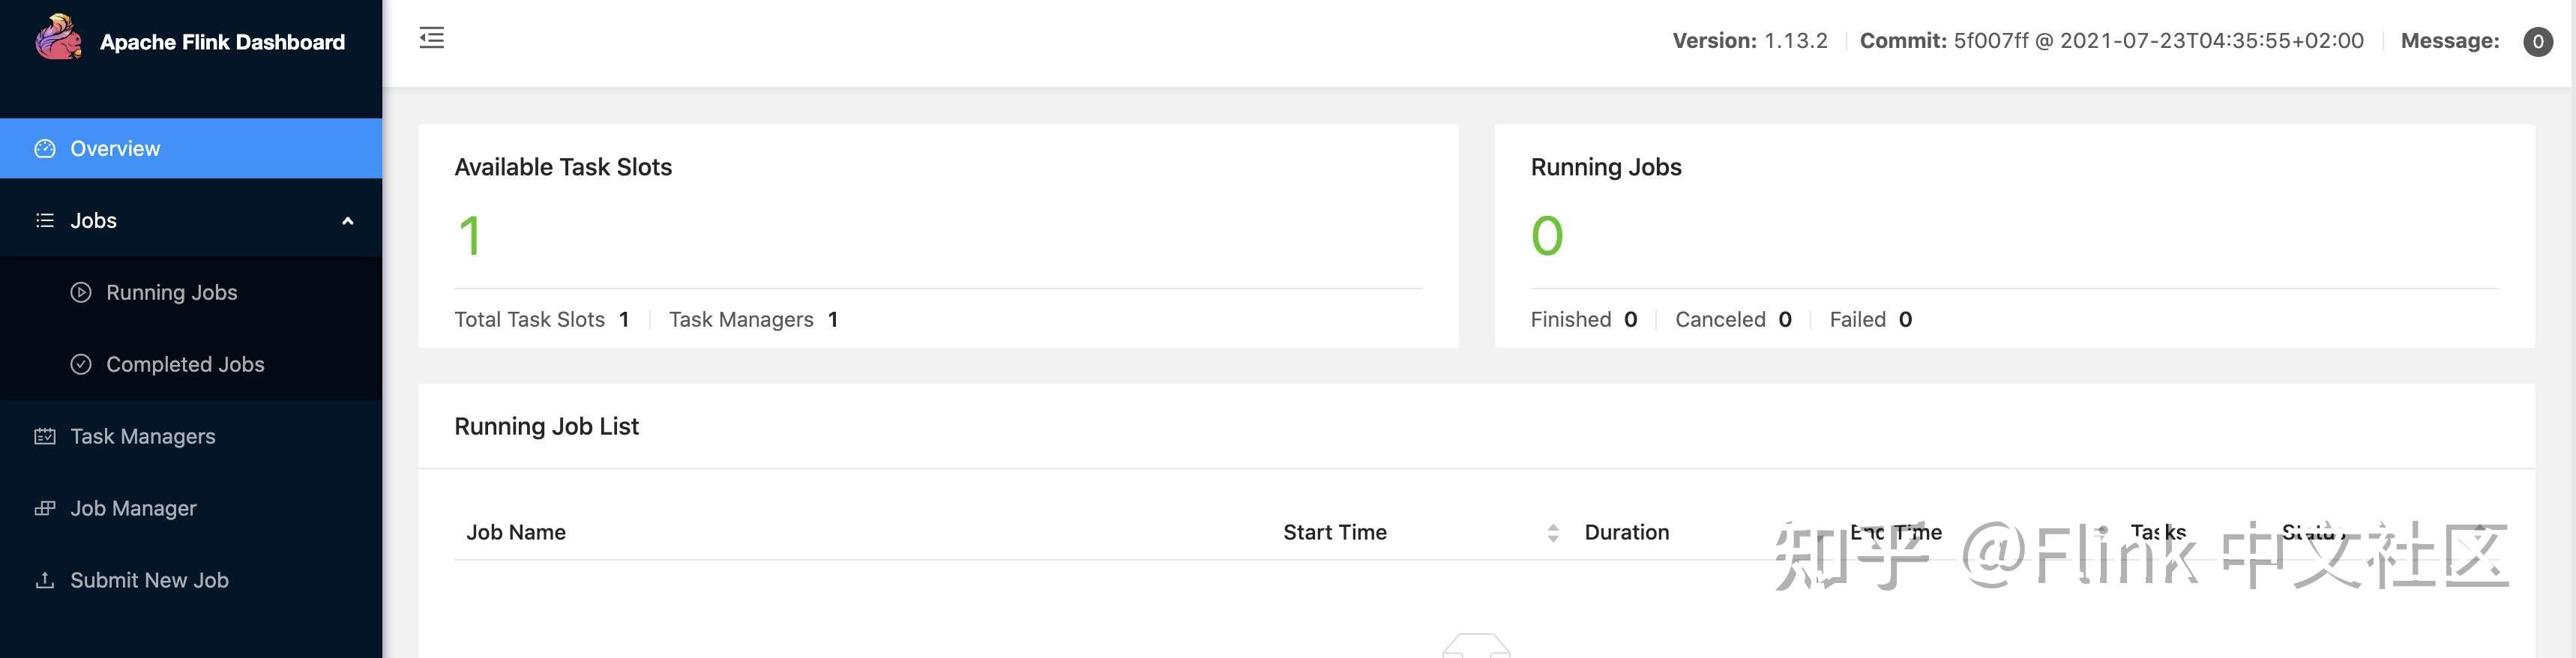
Task: Click the Duration column header
Action: (1626, 533)
